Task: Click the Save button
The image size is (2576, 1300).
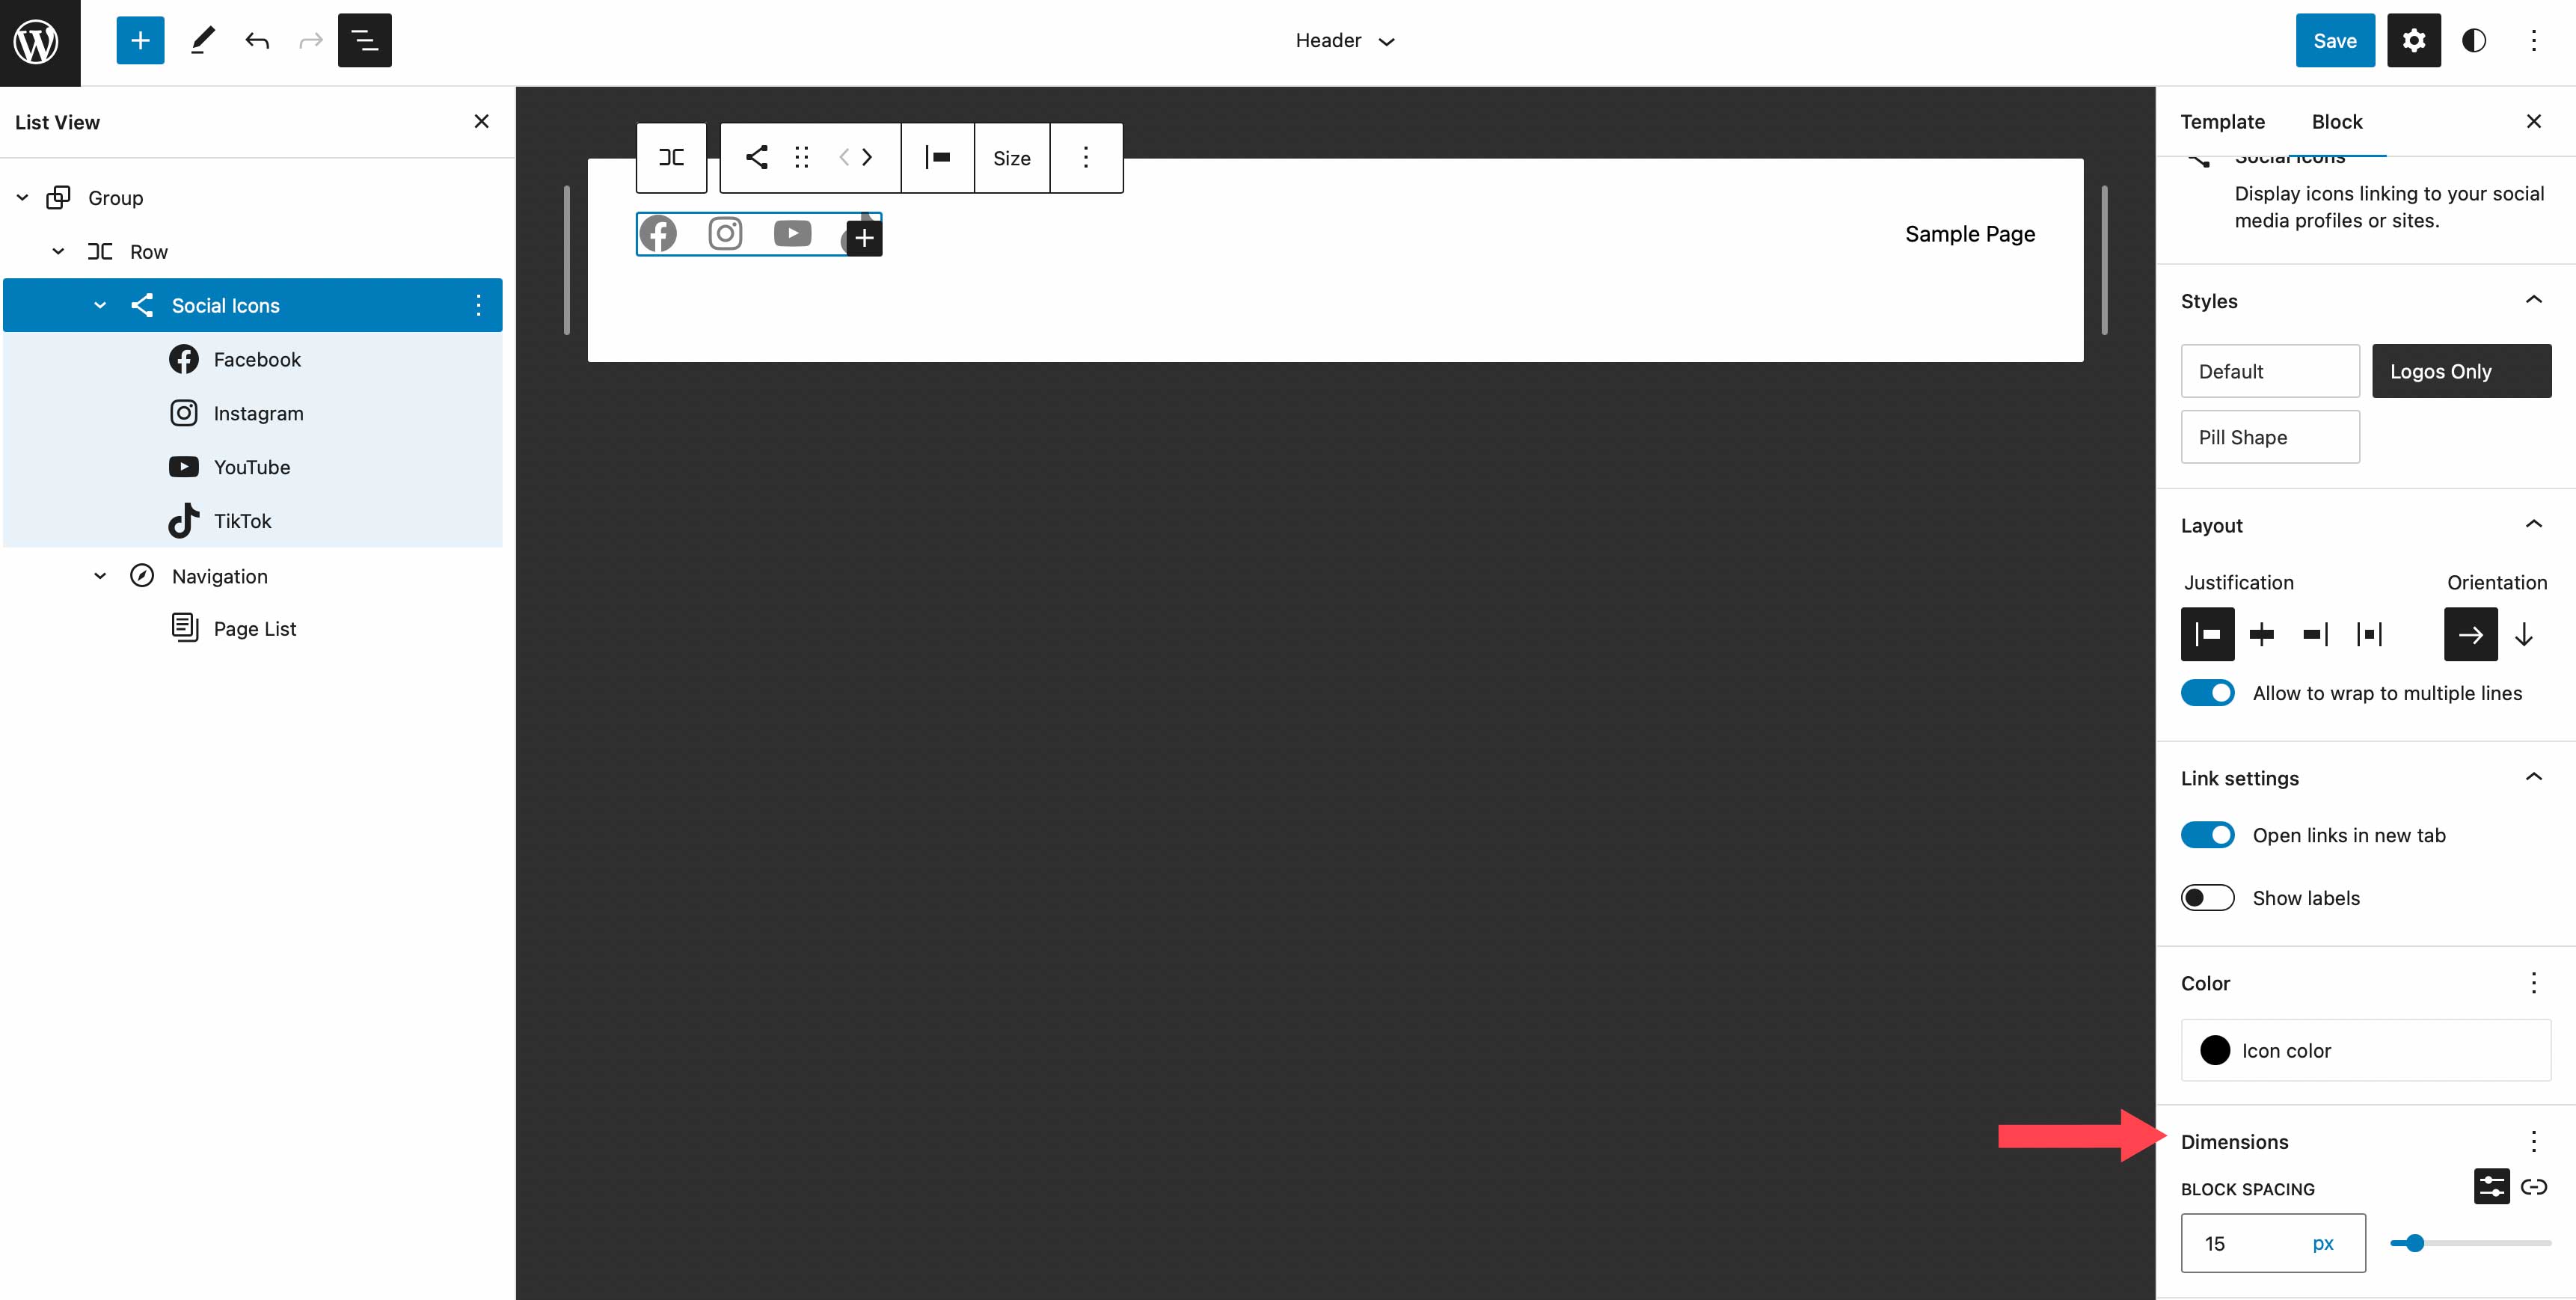Action: point(2332,40)
